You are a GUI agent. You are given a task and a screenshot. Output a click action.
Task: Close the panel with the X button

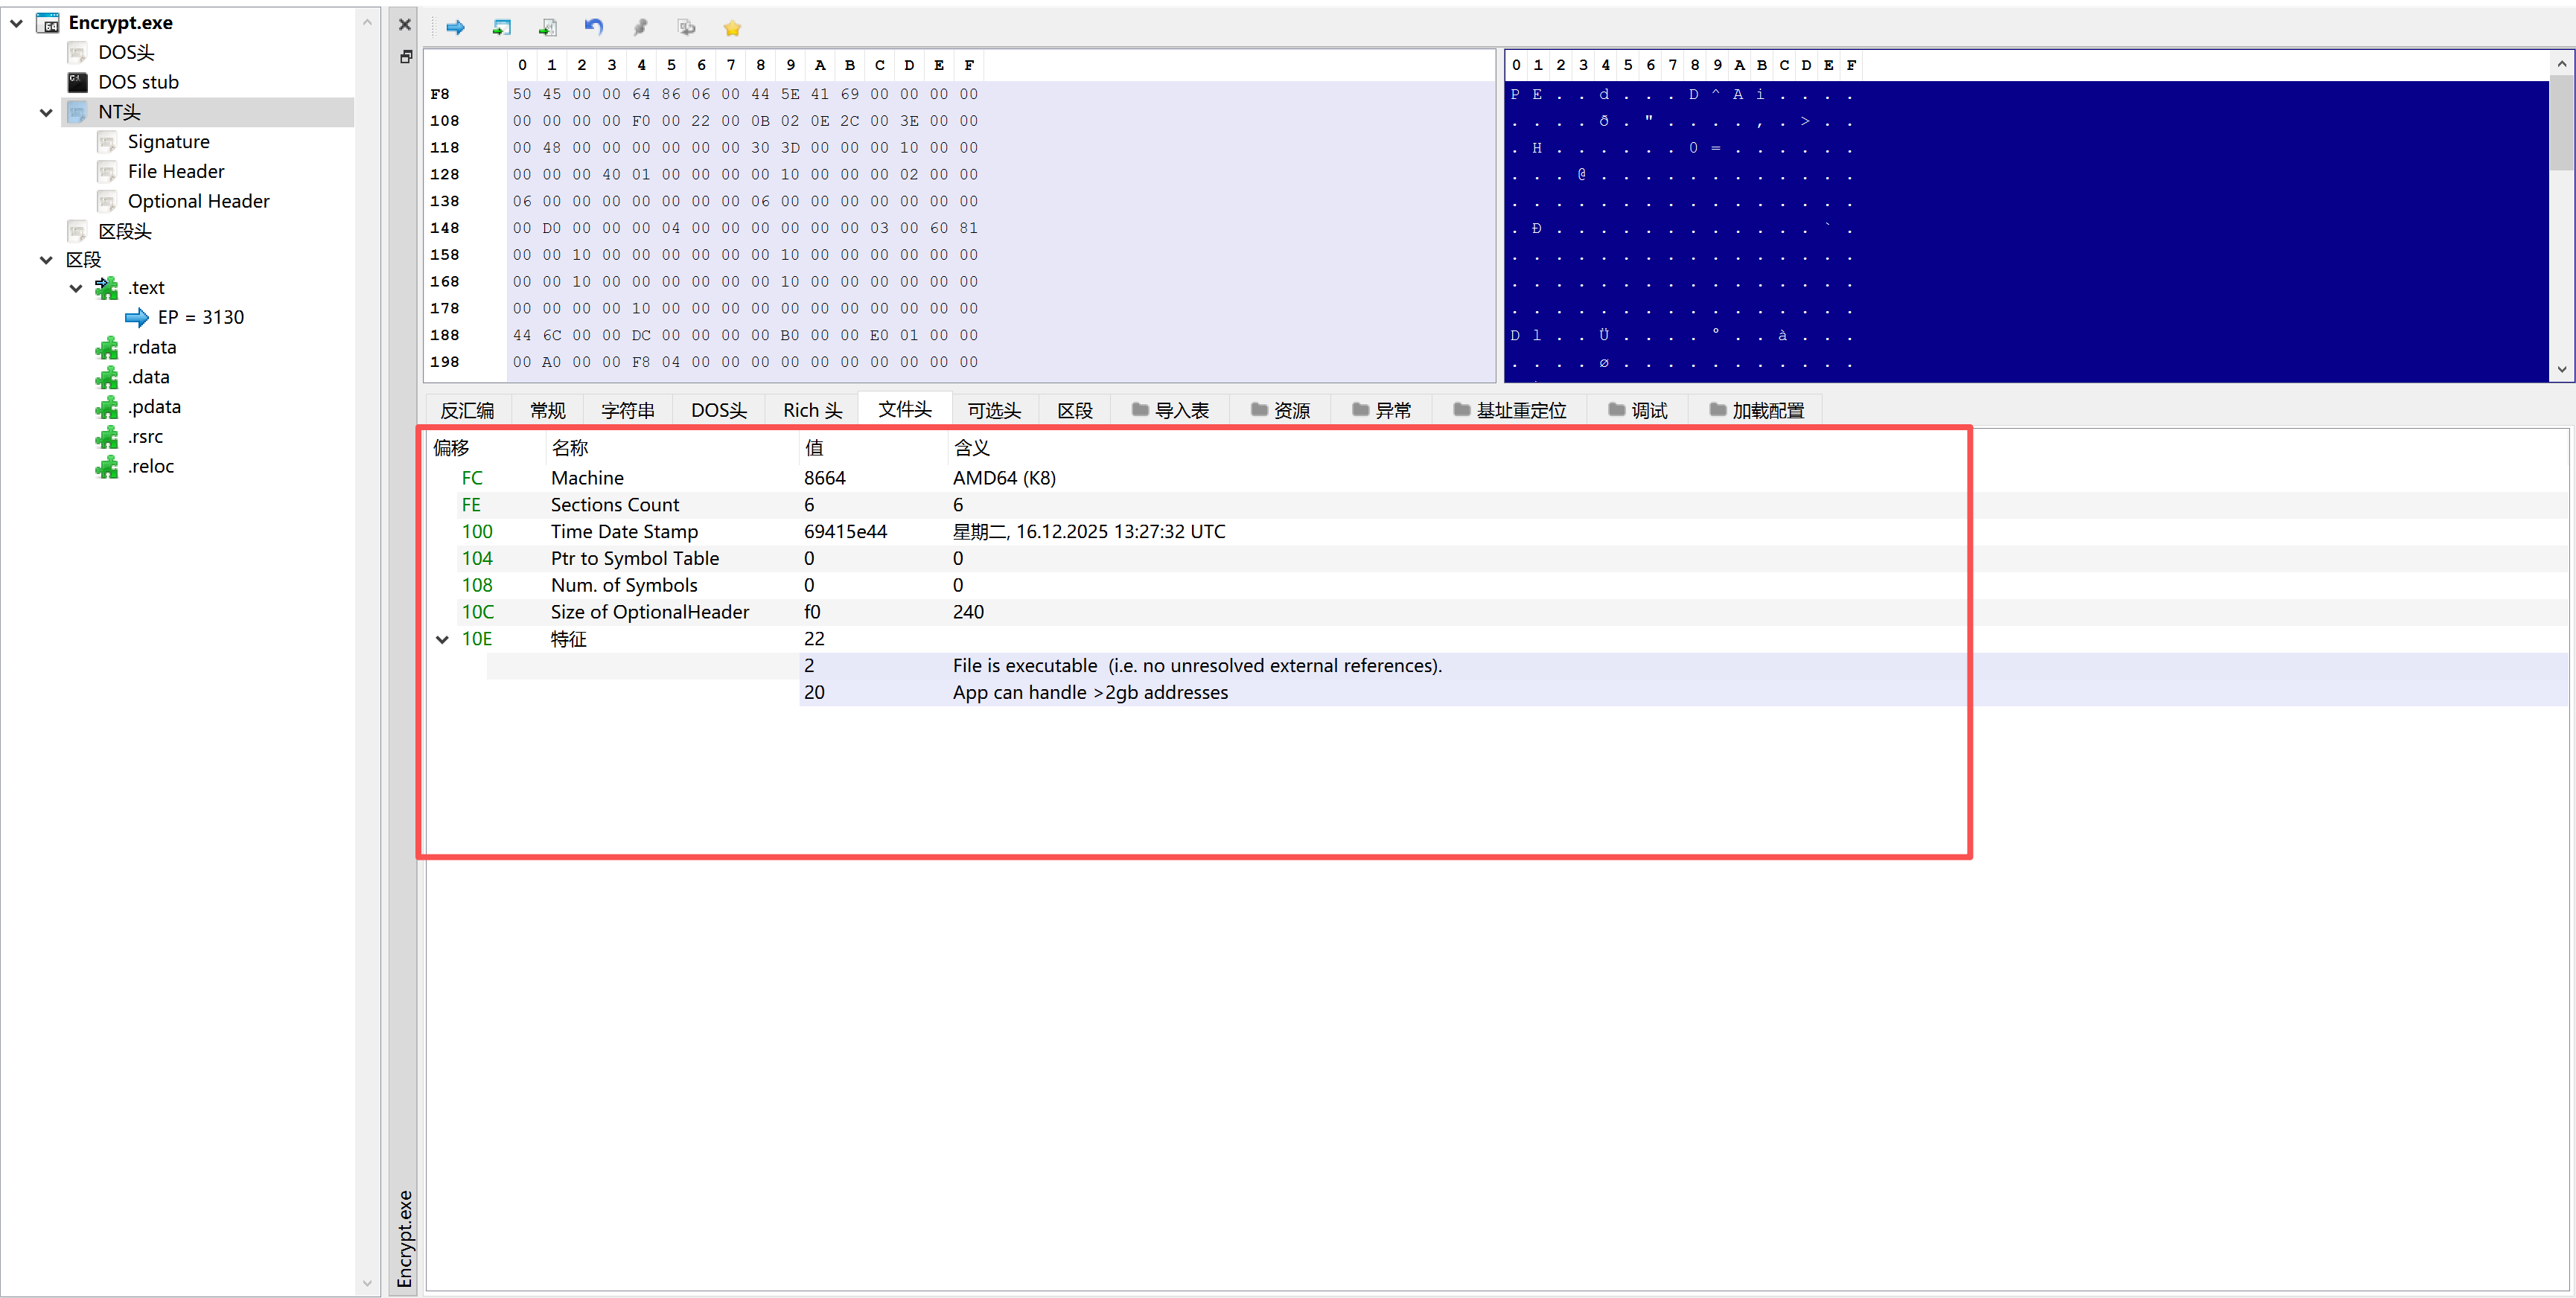[405, 24]
